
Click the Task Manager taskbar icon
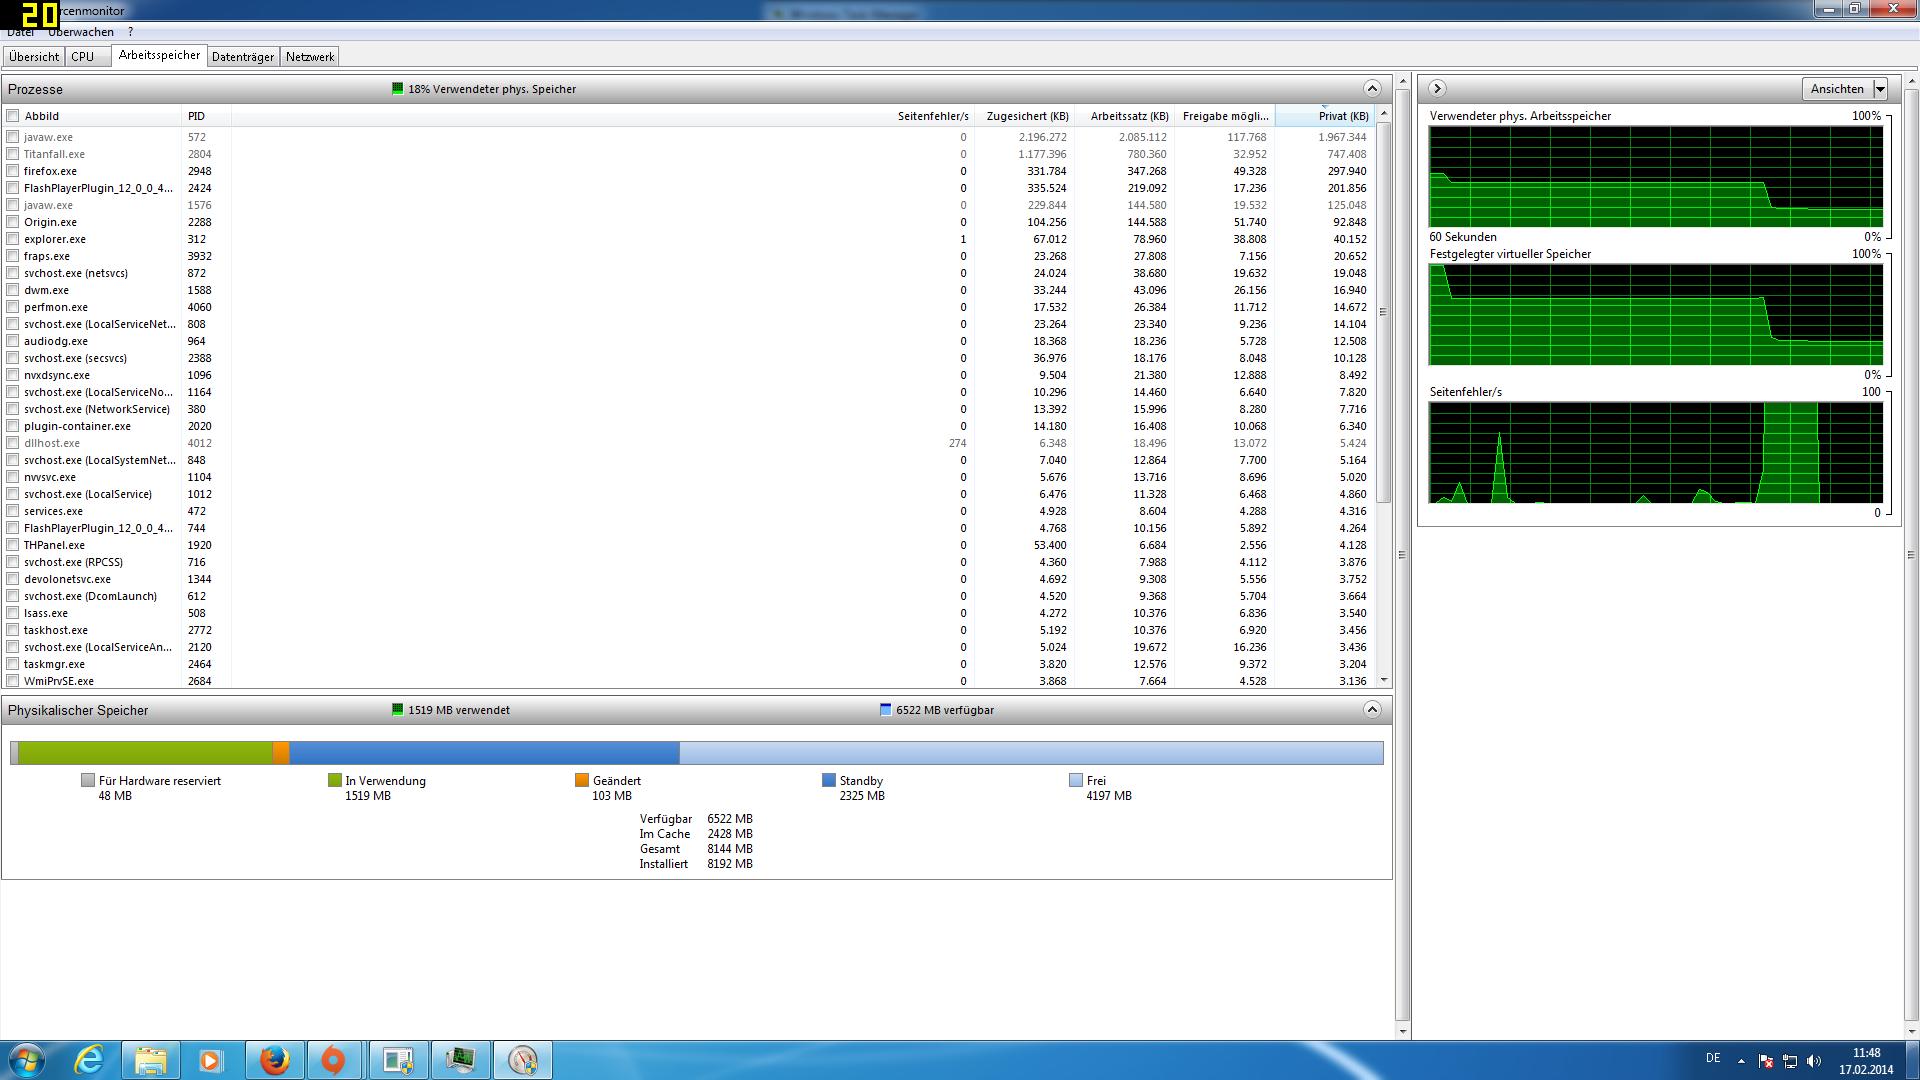[x=460, y=1060]
